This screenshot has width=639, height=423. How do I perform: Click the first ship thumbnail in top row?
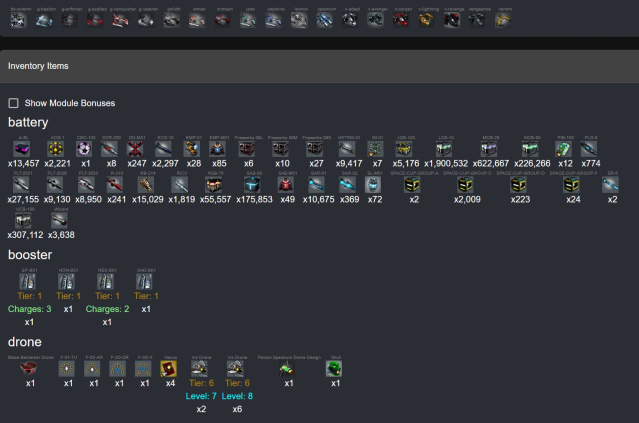(x=18, y=19)
